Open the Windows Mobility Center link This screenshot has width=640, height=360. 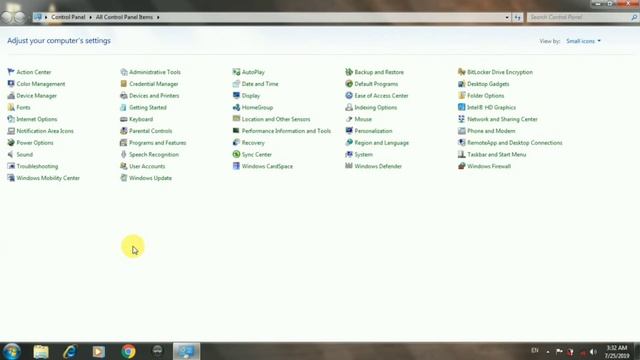pyautogui.click(x=48, y=178)
